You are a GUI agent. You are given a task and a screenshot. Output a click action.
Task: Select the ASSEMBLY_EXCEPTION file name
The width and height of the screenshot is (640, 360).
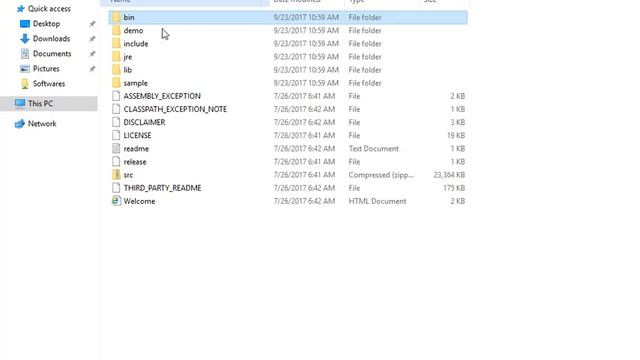pos(162,96)
